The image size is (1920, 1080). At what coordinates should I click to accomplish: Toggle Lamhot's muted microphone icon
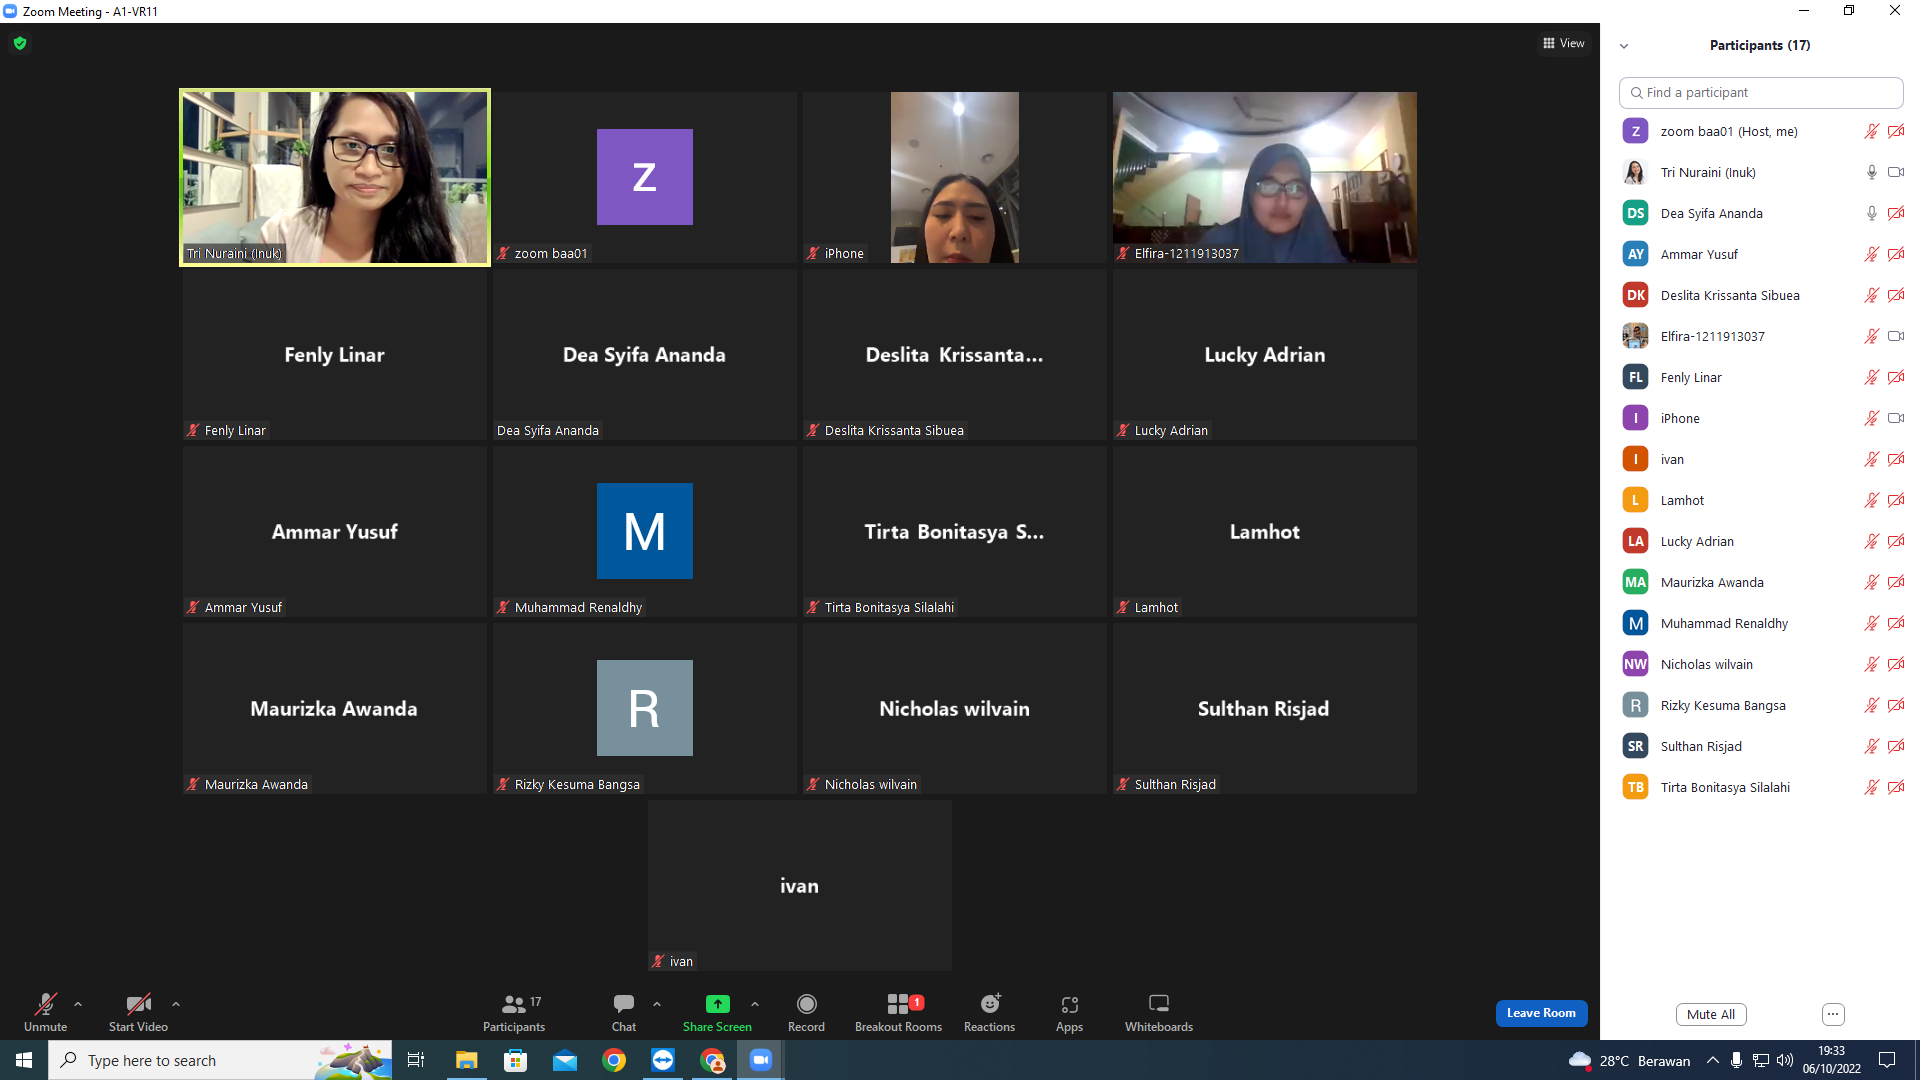(1871, 500)
